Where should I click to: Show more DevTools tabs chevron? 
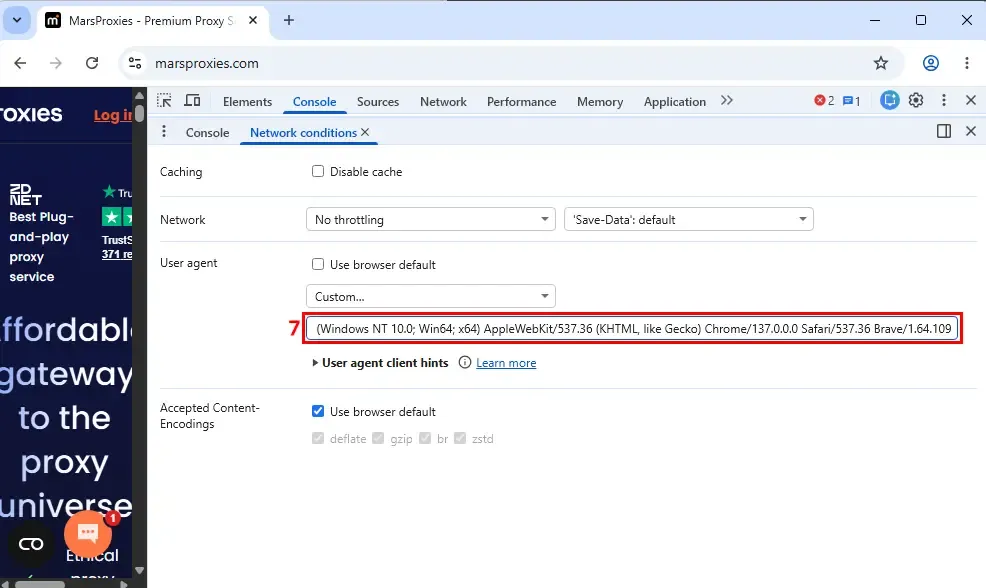(727, 101)
